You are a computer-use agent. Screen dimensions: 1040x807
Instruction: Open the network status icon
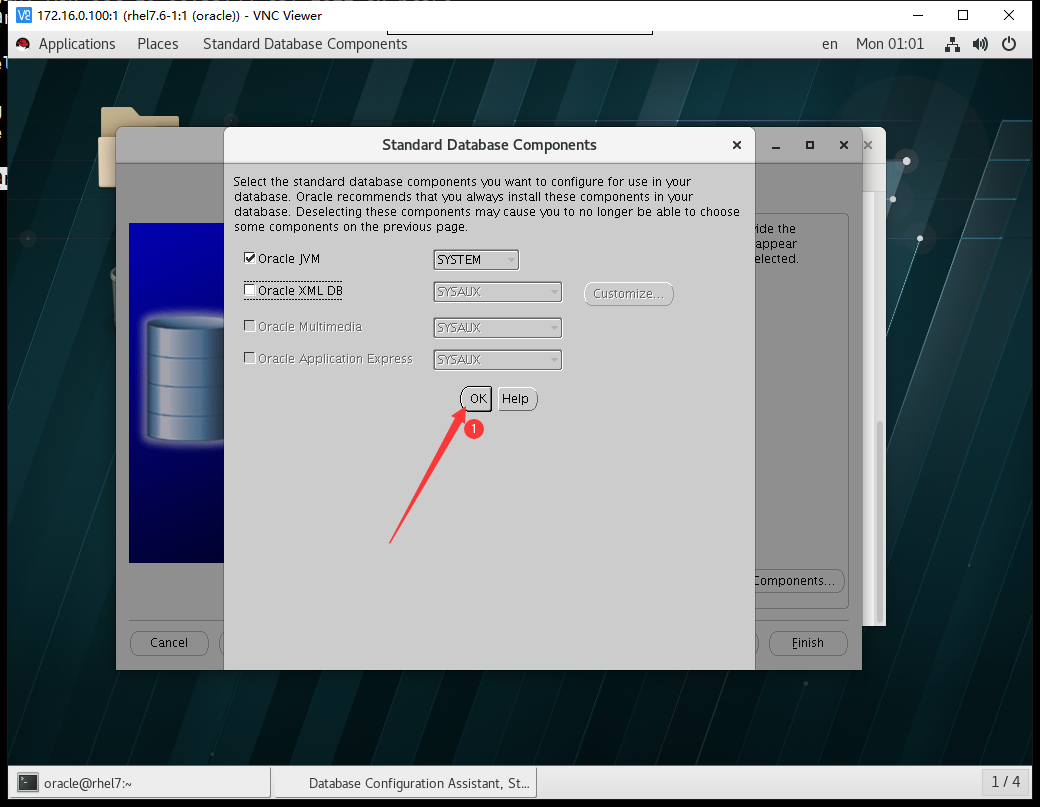952,44
